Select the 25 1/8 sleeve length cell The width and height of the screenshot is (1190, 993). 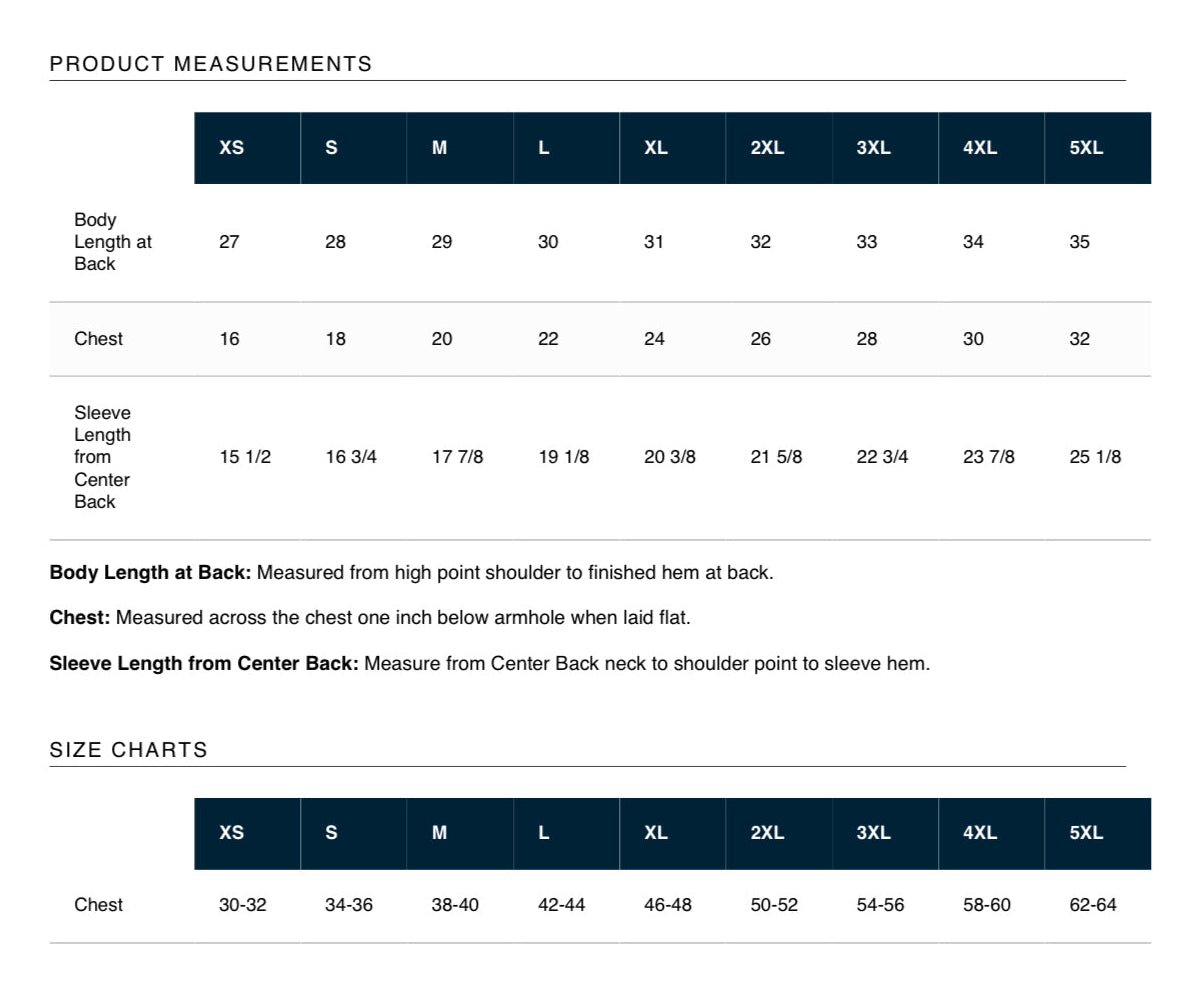1095,457
